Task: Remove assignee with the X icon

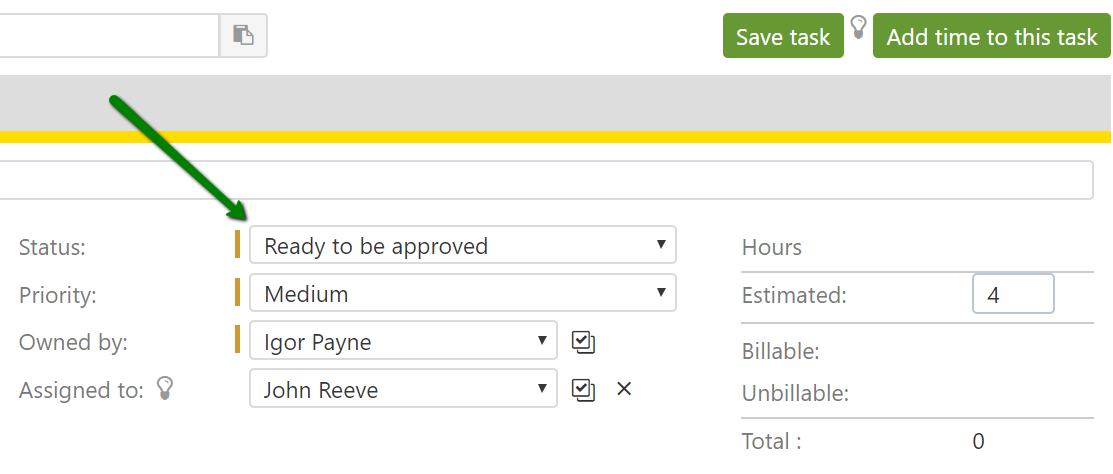Action: click(x=624, y=389)
